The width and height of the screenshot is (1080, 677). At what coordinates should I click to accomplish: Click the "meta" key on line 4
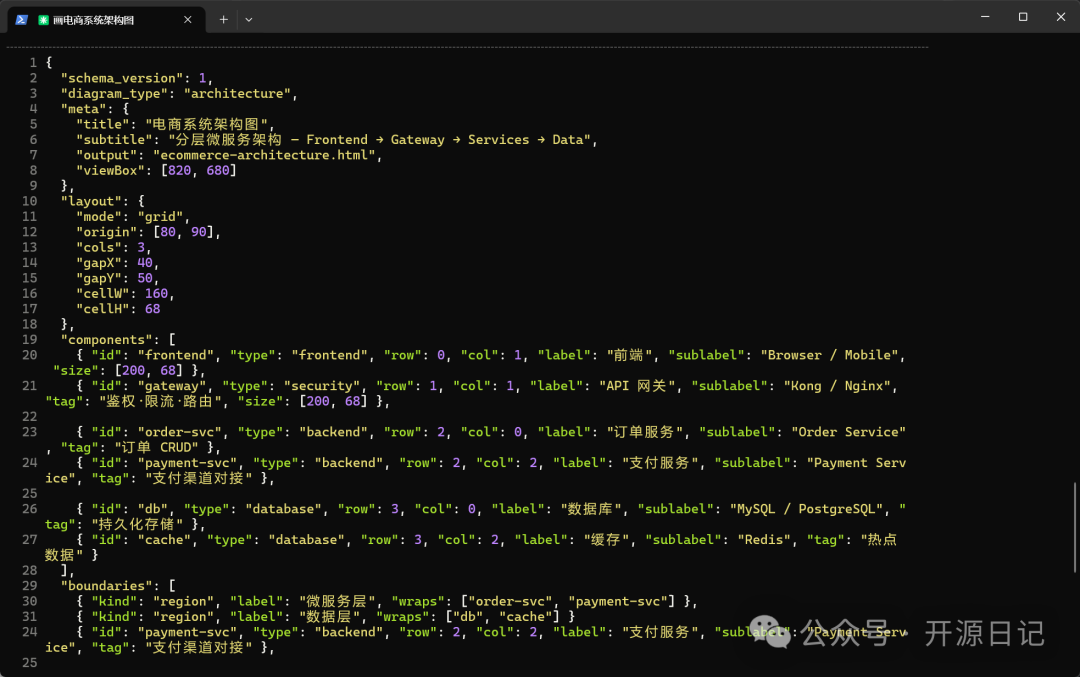point(83,109)
